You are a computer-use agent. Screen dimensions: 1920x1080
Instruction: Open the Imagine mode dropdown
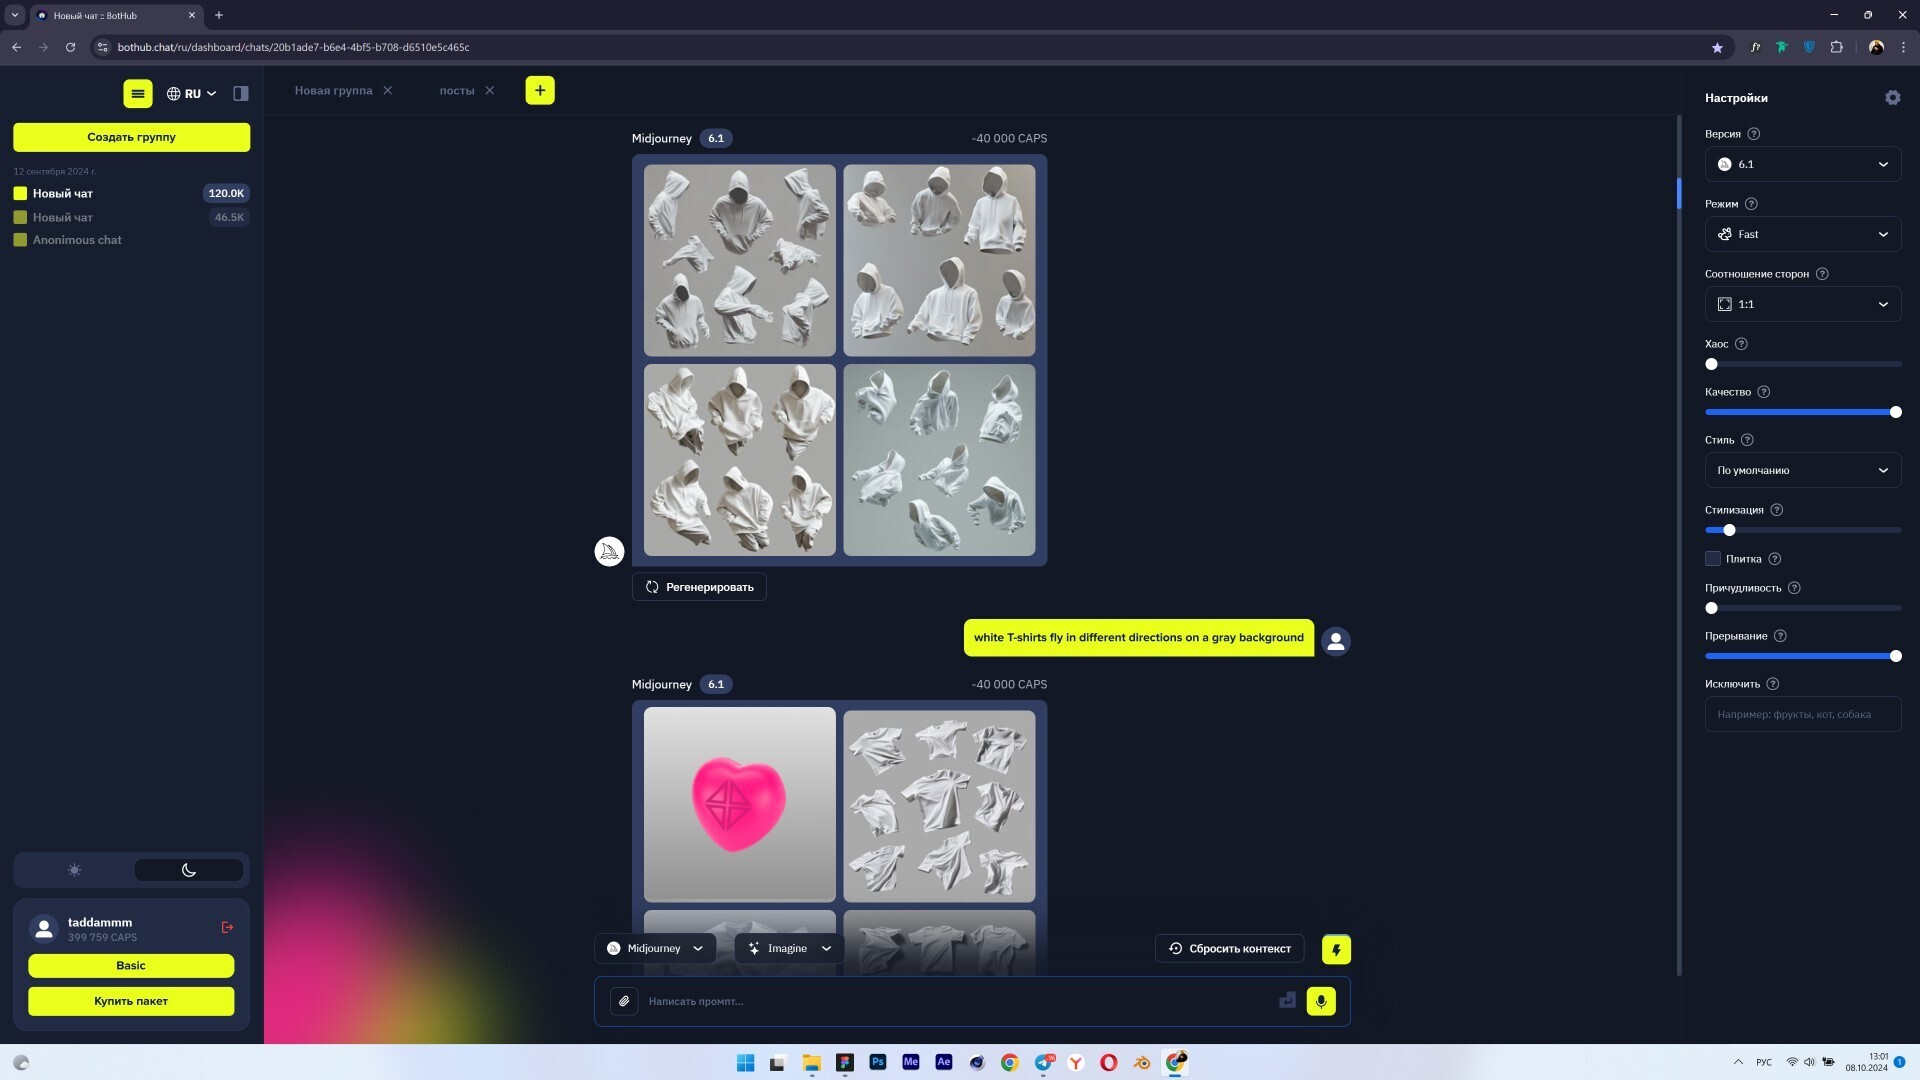(x=790, y=949)
